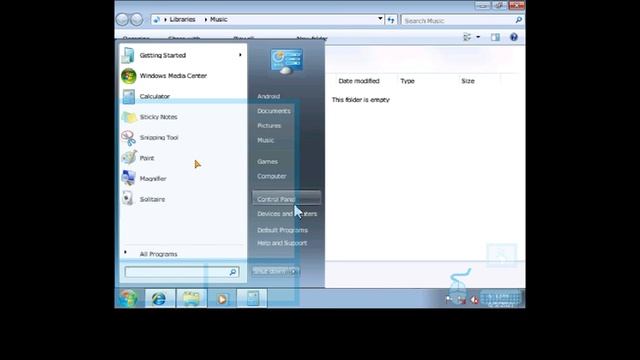Viewport: 640px width, 360px height.
Task: Open Default Programs
Action: 282,230
